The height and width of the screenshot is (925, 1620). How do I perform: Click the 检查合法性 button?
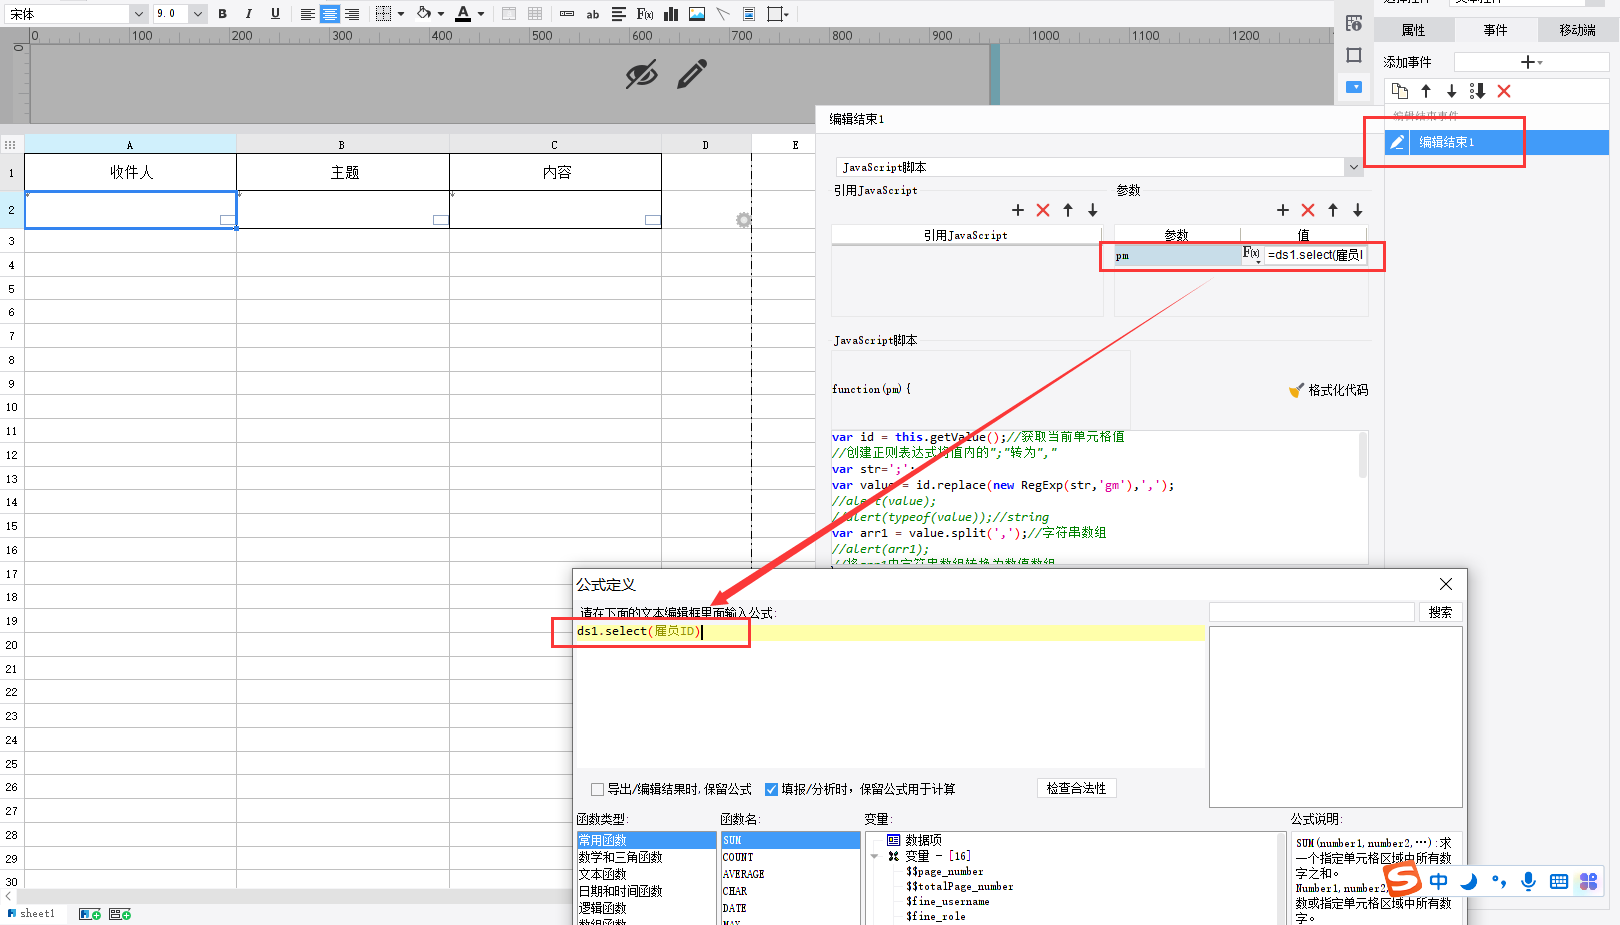coord(1076,788)
